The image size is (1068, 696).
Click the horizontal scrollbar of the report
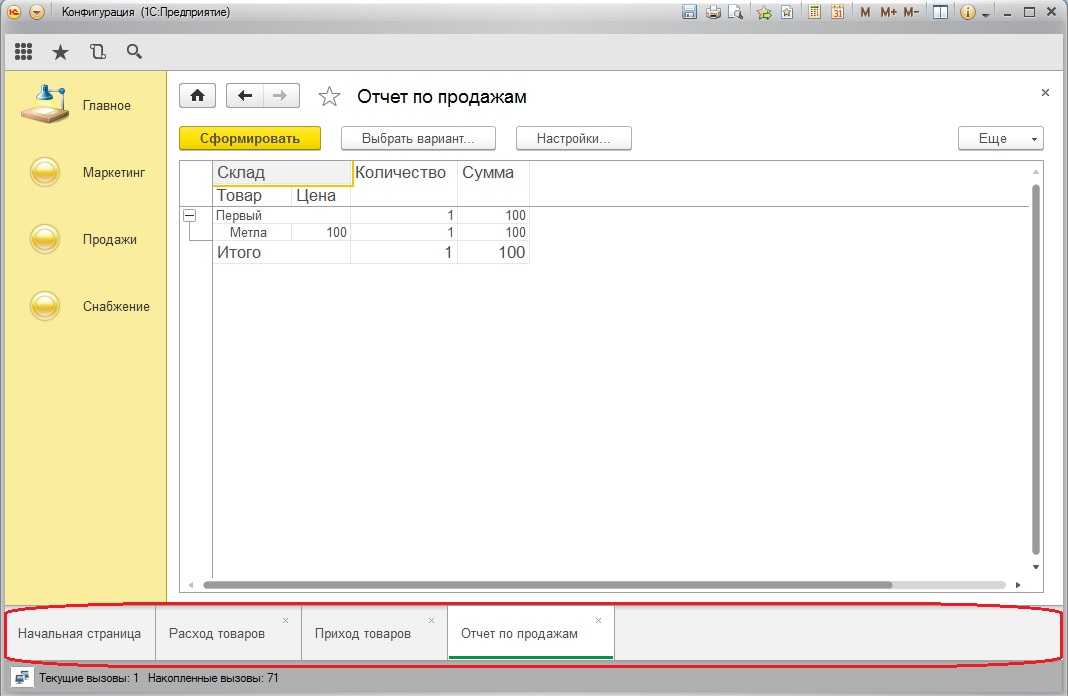(x=546, y=585)
